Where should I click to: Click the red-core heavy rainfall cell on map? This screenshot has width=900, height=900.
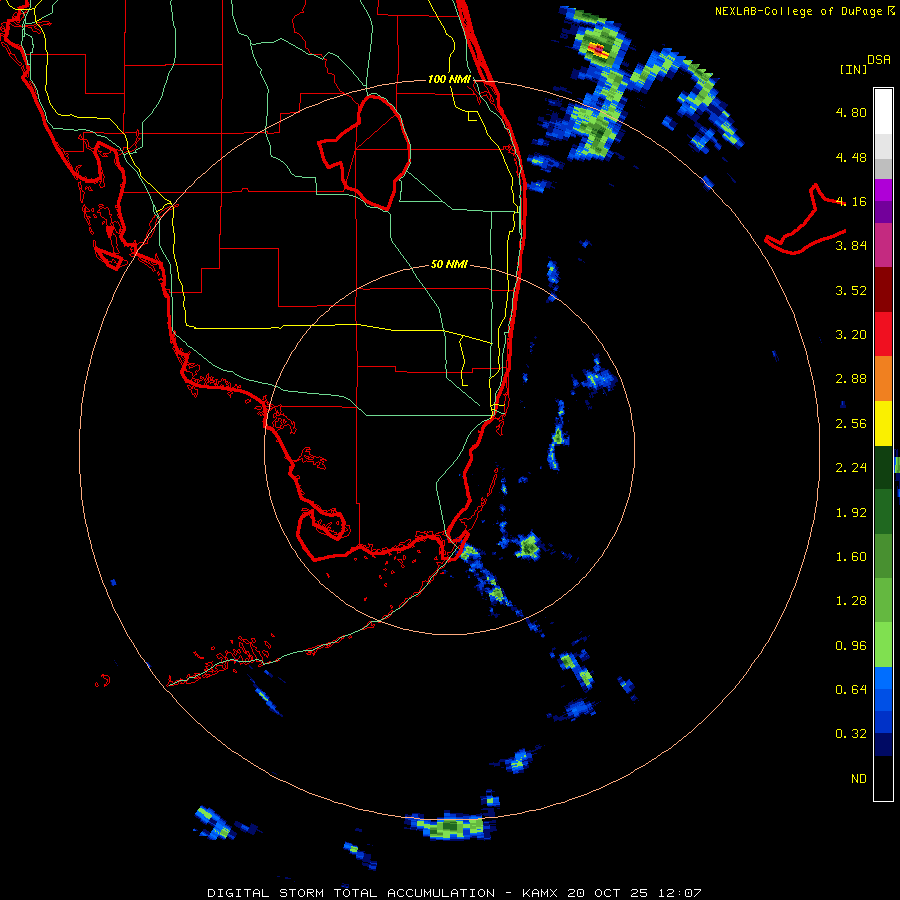pyautogui.click(x=598, y=50)
